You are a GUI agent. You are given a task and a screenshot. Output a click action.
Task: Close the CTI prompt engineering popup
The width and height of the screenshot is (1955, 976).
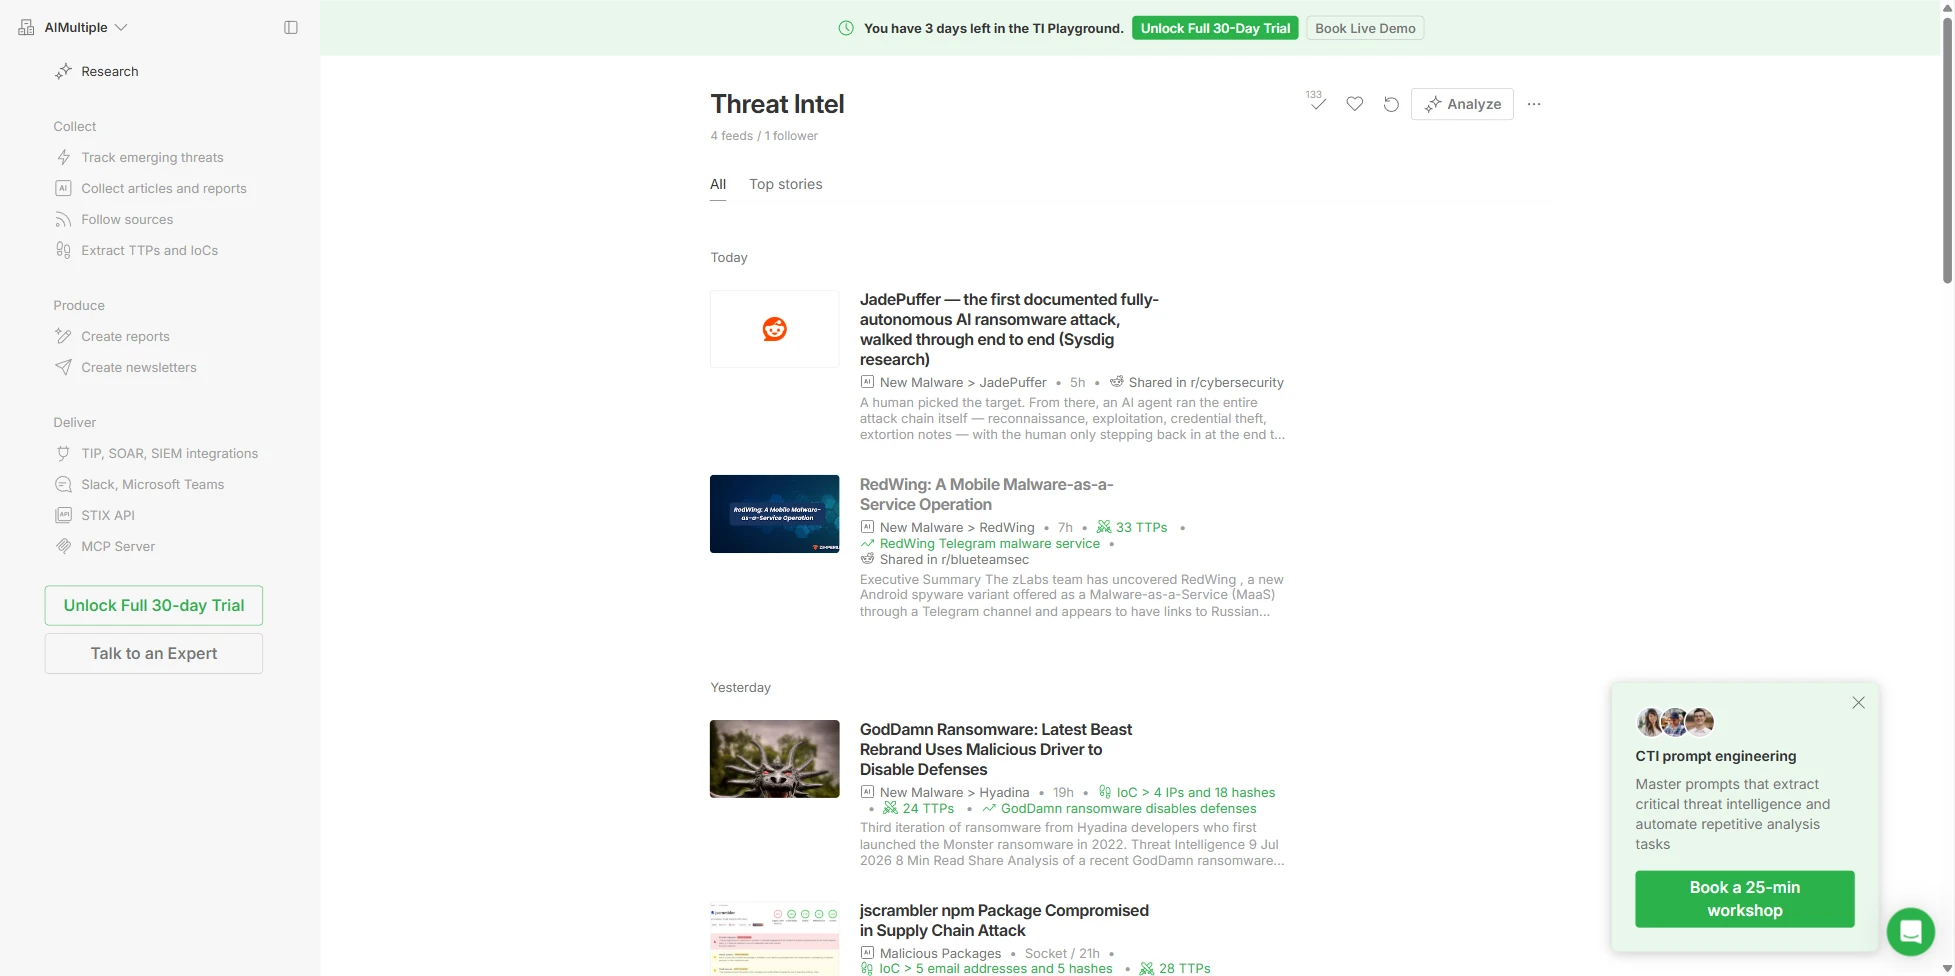pyautogui.click(x=1858, y=703)
